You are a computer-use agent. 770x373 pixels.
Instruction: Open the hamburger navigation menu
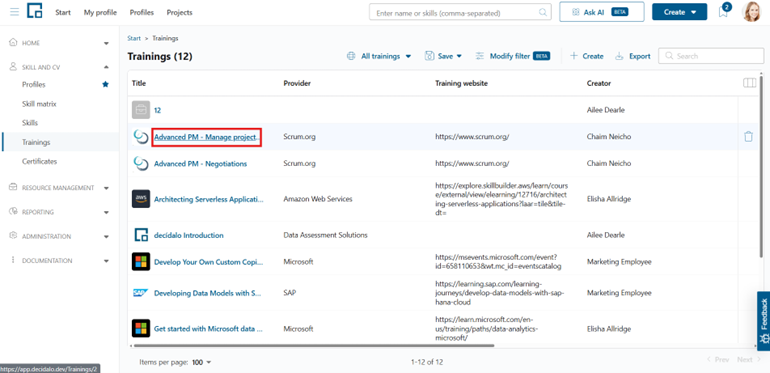[x=14, y=12]
